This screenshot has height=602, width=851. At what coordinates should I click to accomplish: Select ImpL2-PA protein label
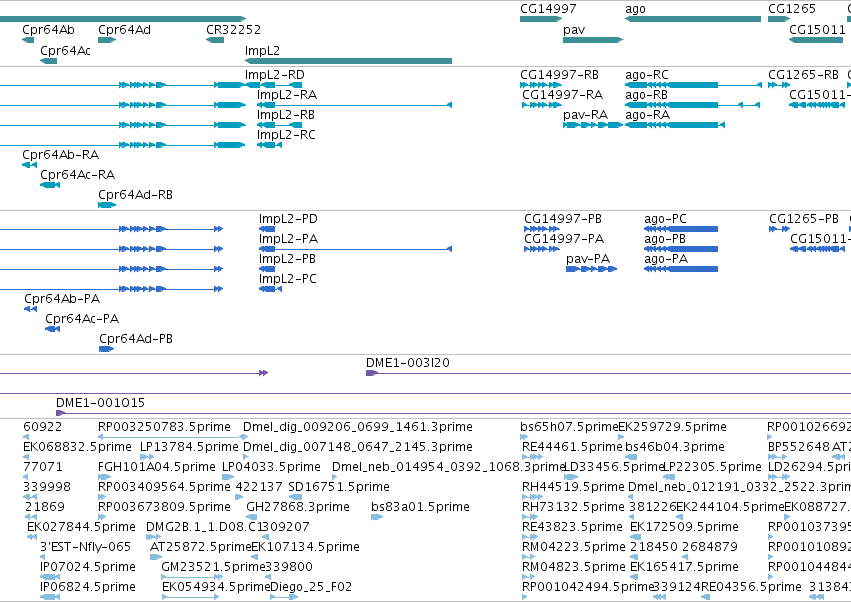[288, 239]
